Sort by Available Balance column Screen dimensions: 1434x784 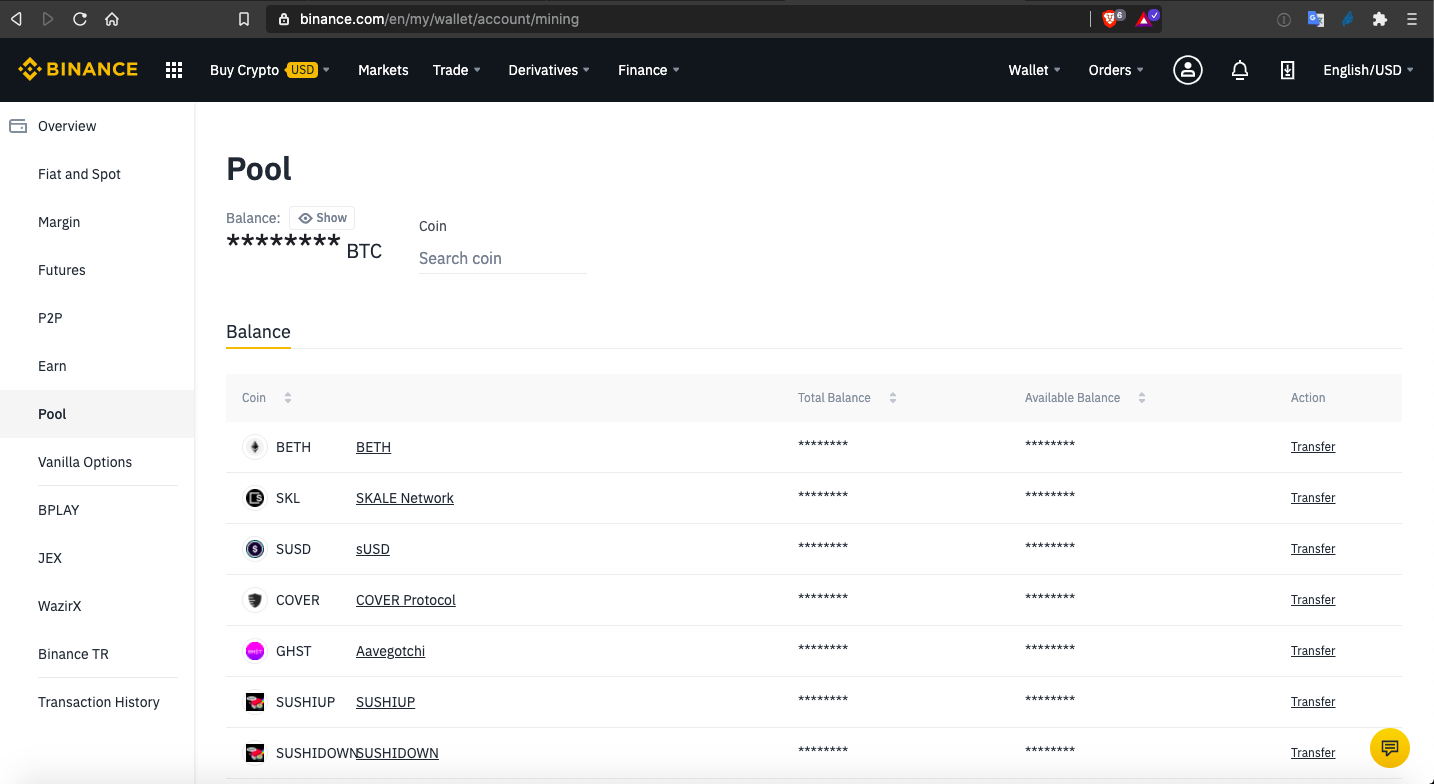click(1085, 398)
